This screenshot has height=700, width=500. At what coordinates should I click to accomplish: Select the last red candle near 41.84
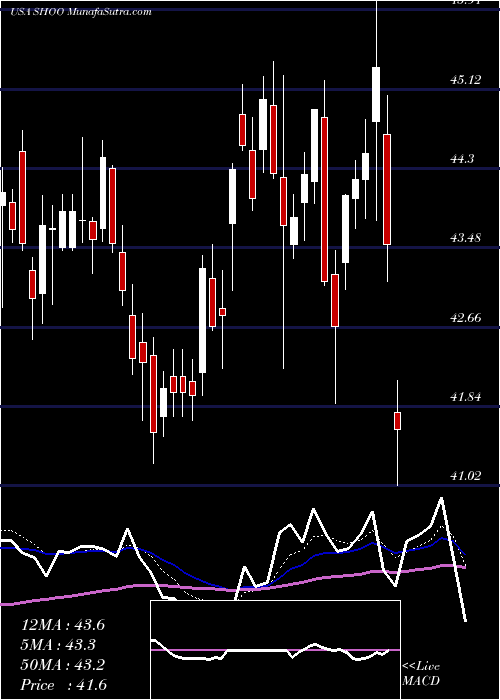397,421
